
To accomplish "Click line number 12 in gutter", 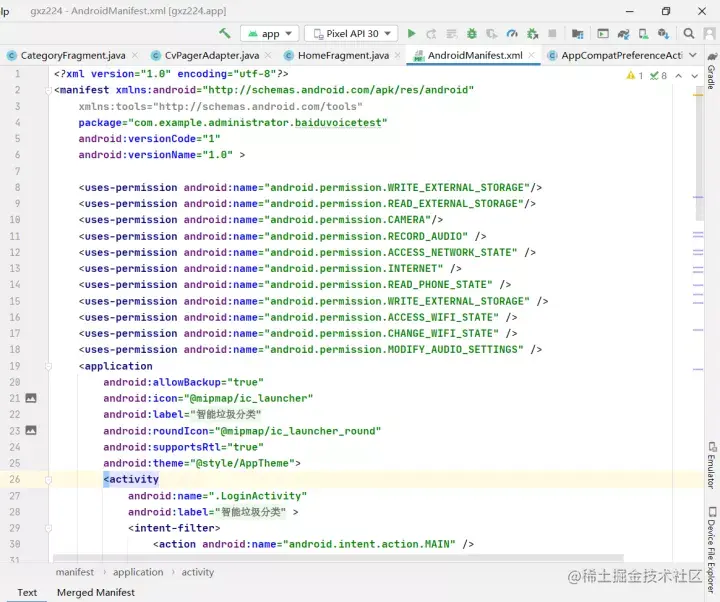I will [15, 252].
